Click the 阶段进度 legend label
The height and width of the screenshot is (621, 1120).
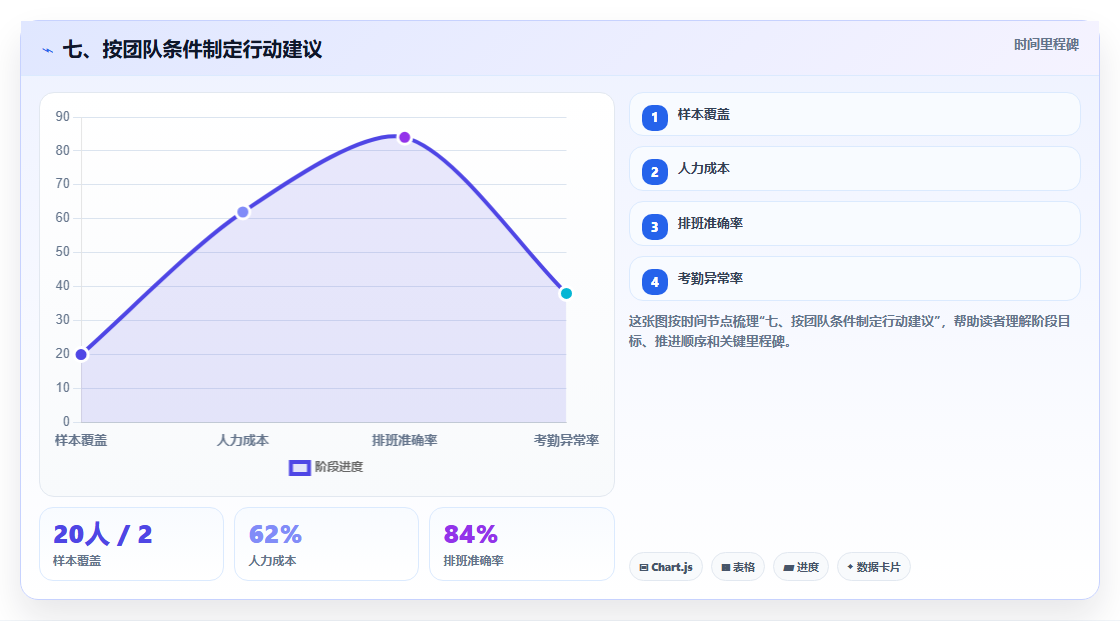pos(339,467)
